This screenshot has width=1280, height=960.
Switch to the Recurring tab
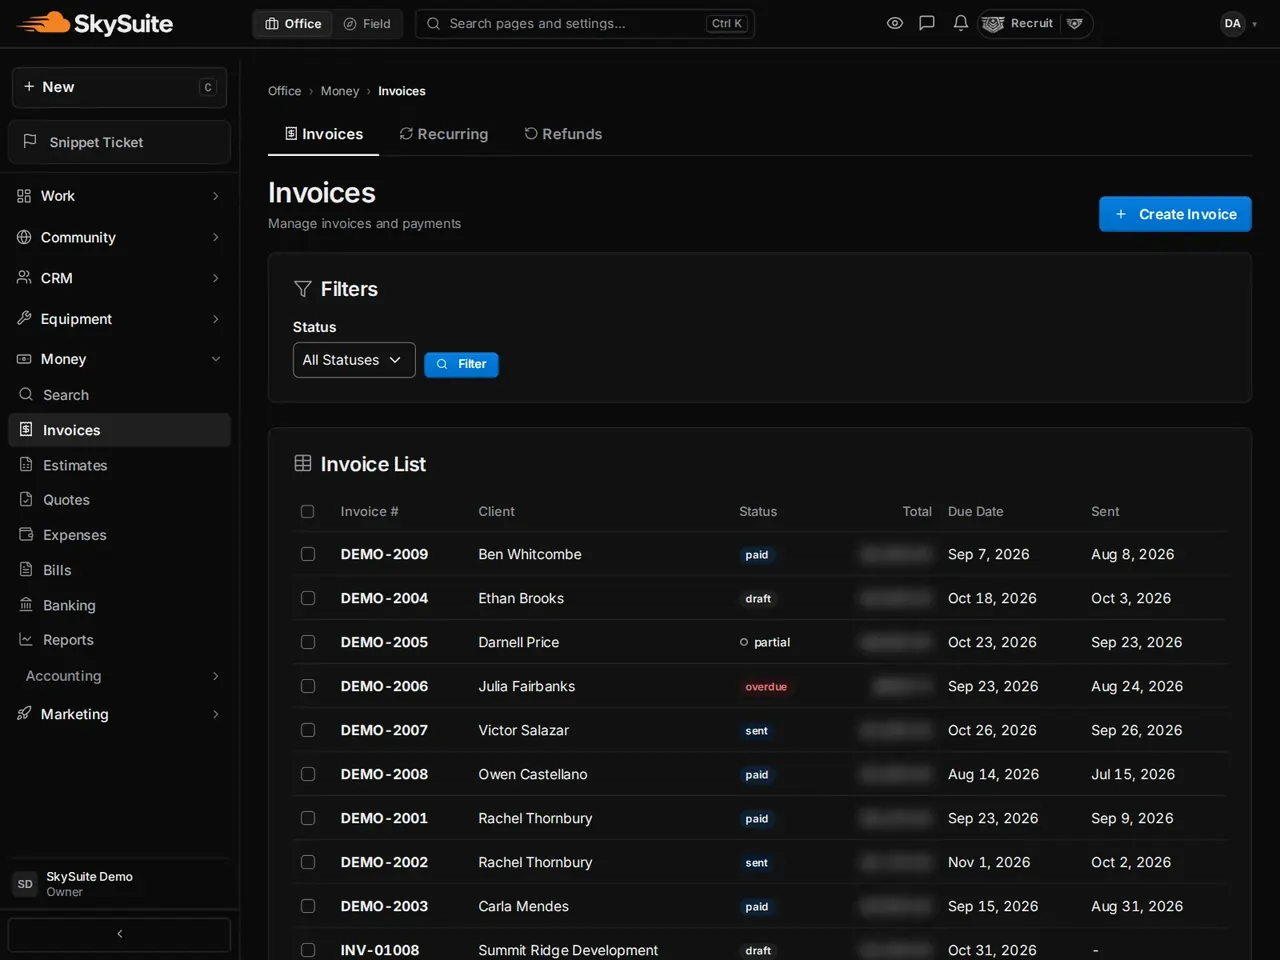click(x=444, y=134)
